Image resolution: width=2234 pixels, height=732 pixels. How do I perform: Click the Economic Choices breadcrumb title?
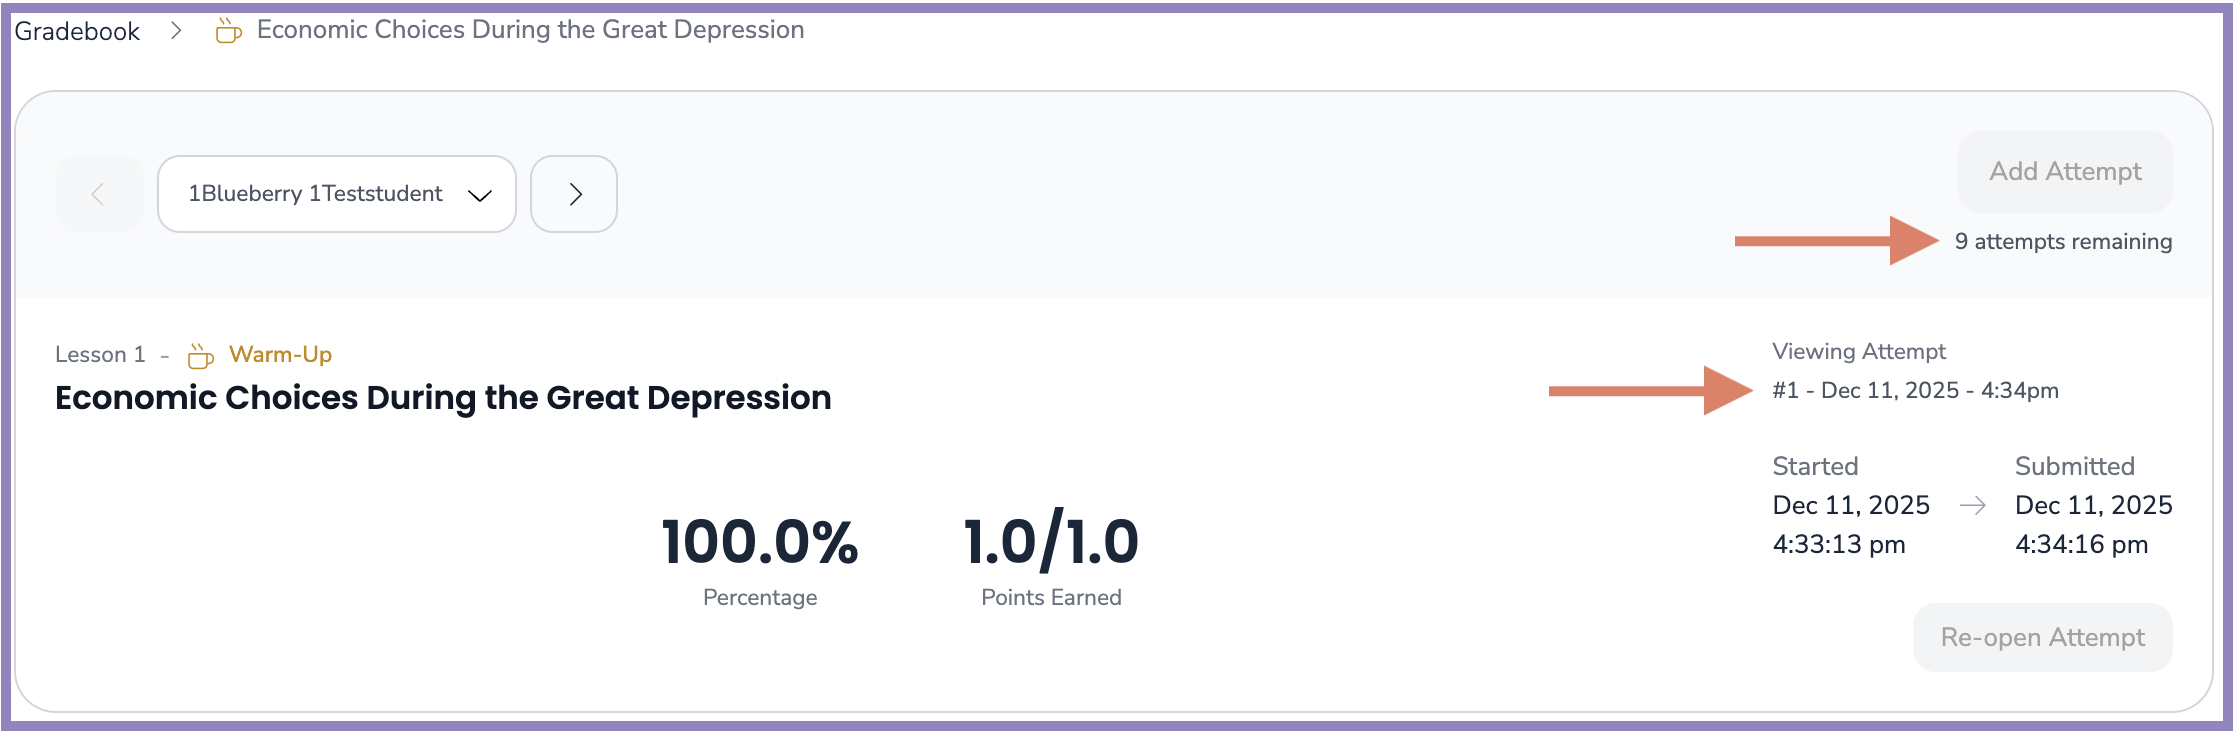pos(530,30)
